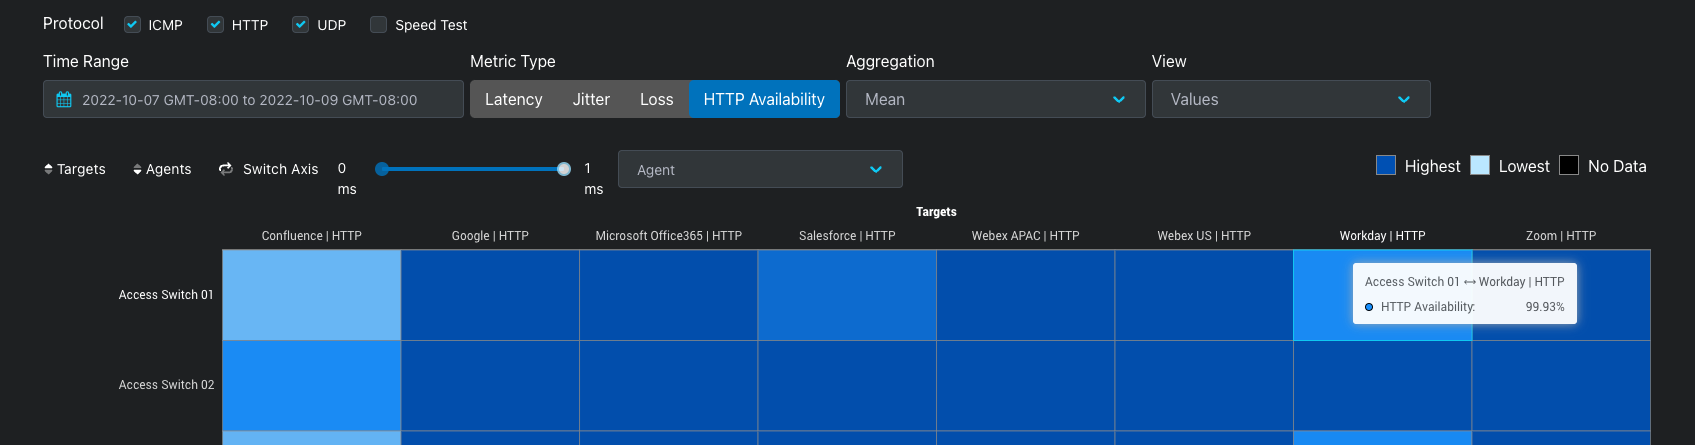The height and width of the screenshot is (445, 1695).
Task: Uncheck the ICMP protocol checkbox
Action: (132, 24)
